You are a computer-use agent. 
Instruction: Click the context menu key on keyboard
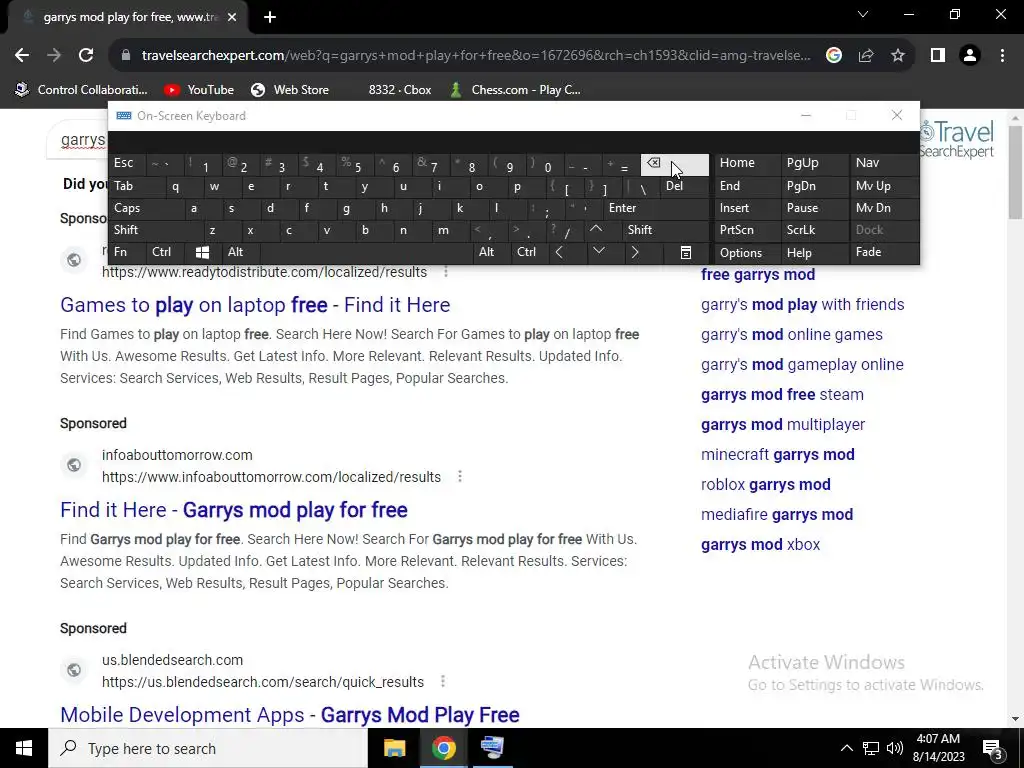pos(686,253)
